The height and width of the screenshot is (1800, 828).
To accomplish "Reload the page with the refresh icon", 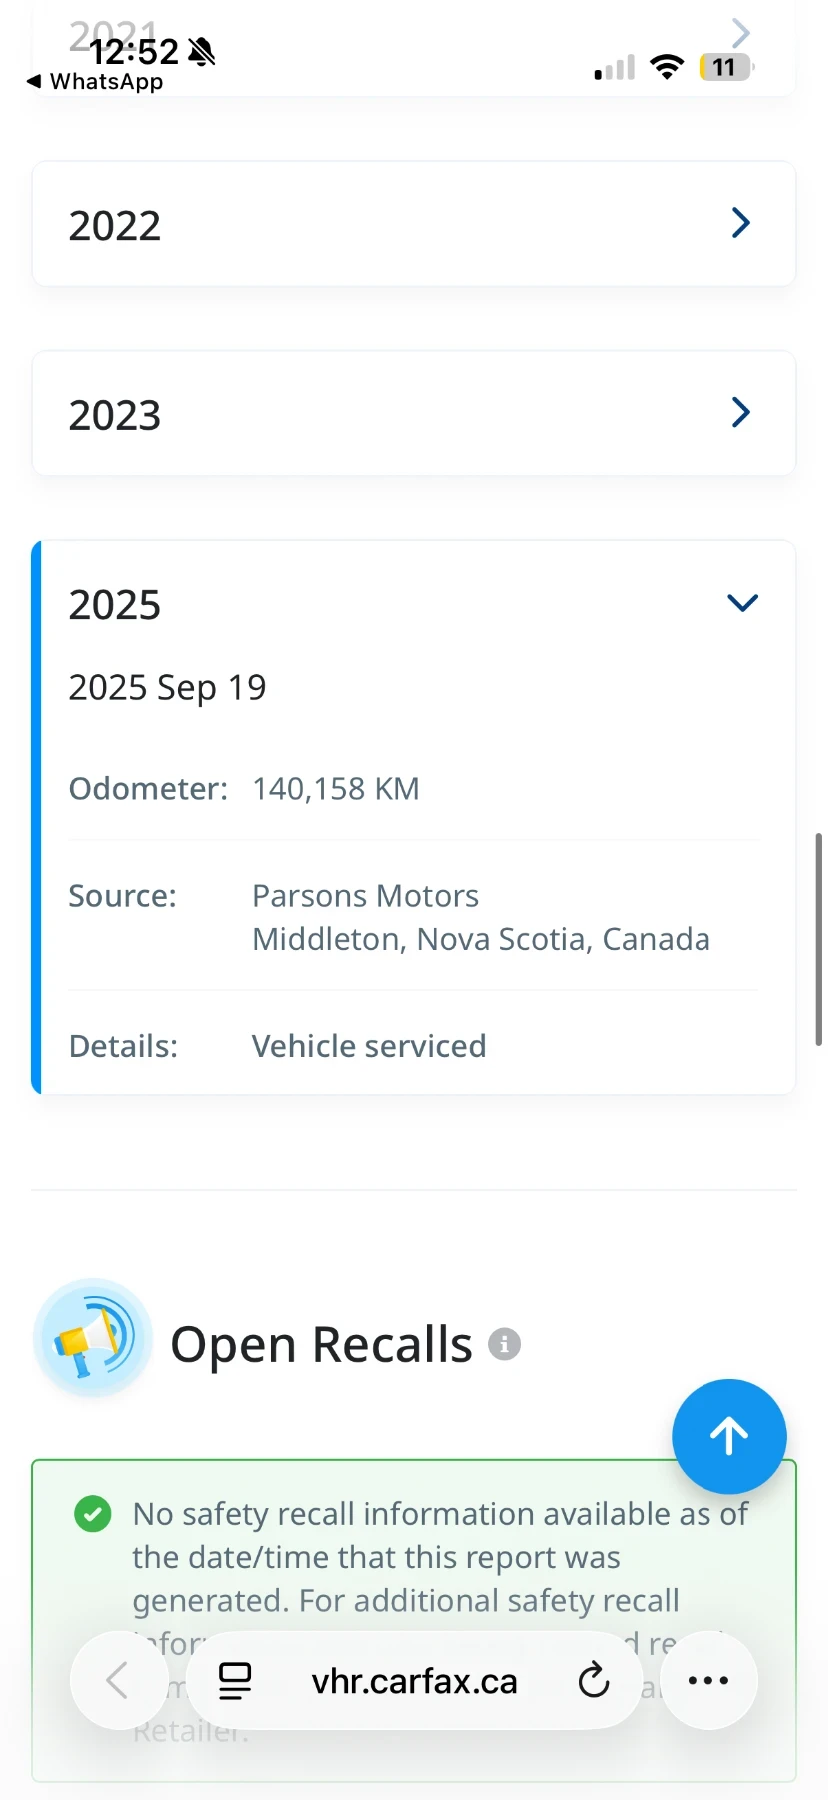I will tap(594, 1680).
